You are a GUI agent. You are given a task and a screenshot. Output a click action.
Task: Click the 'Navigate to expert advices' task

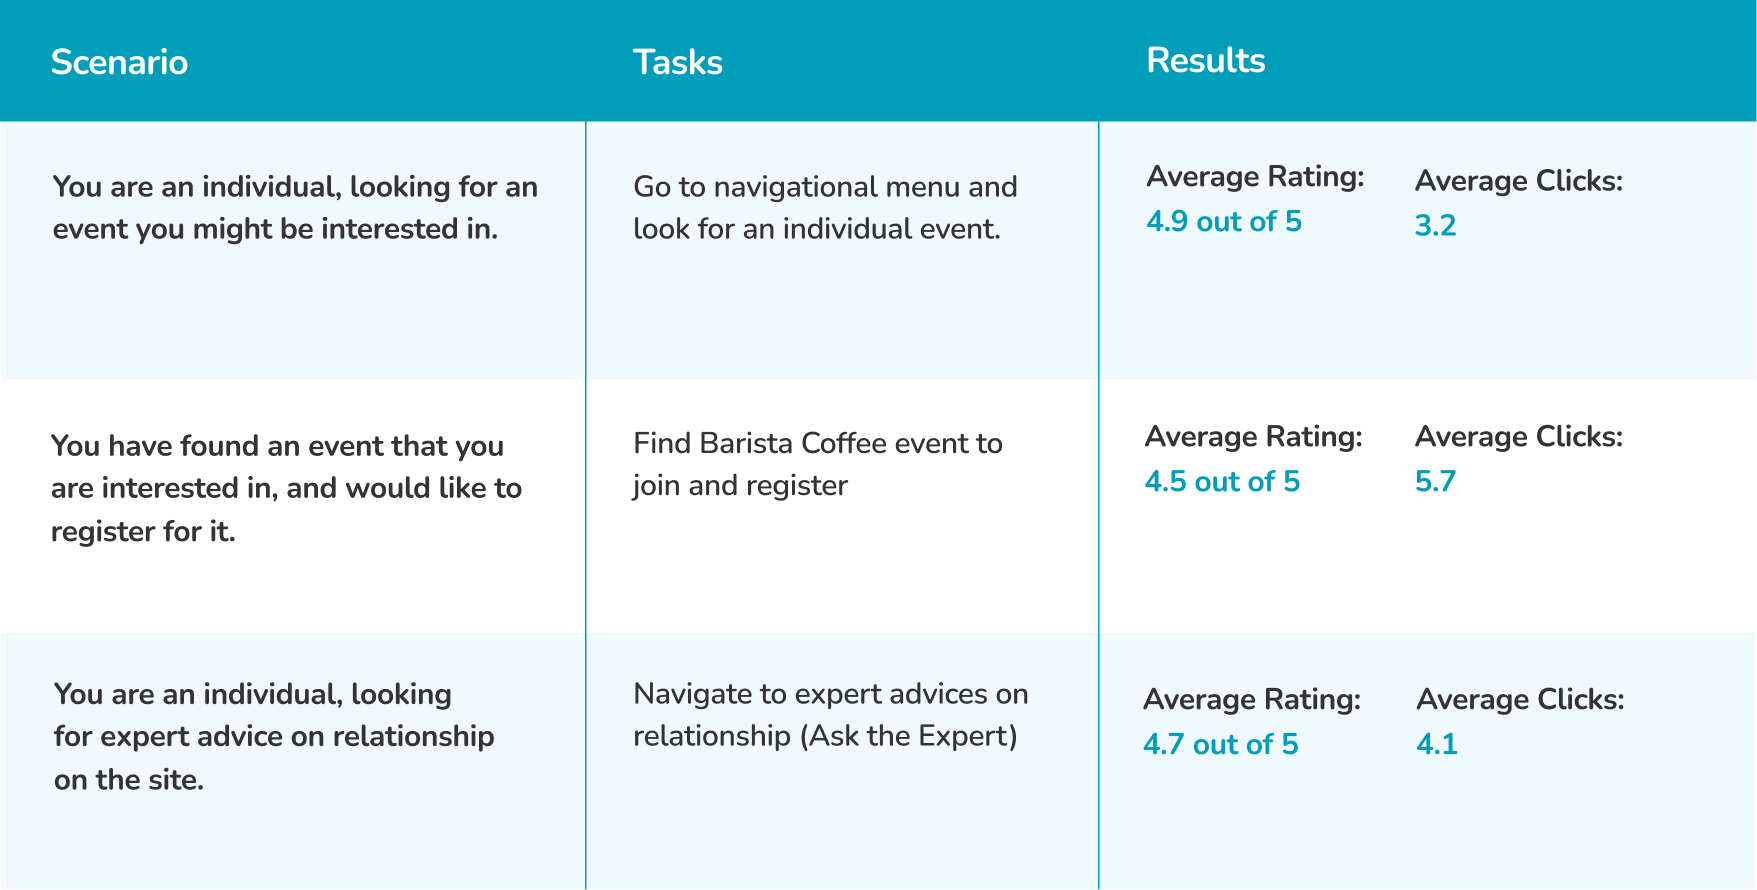(830, 714)
